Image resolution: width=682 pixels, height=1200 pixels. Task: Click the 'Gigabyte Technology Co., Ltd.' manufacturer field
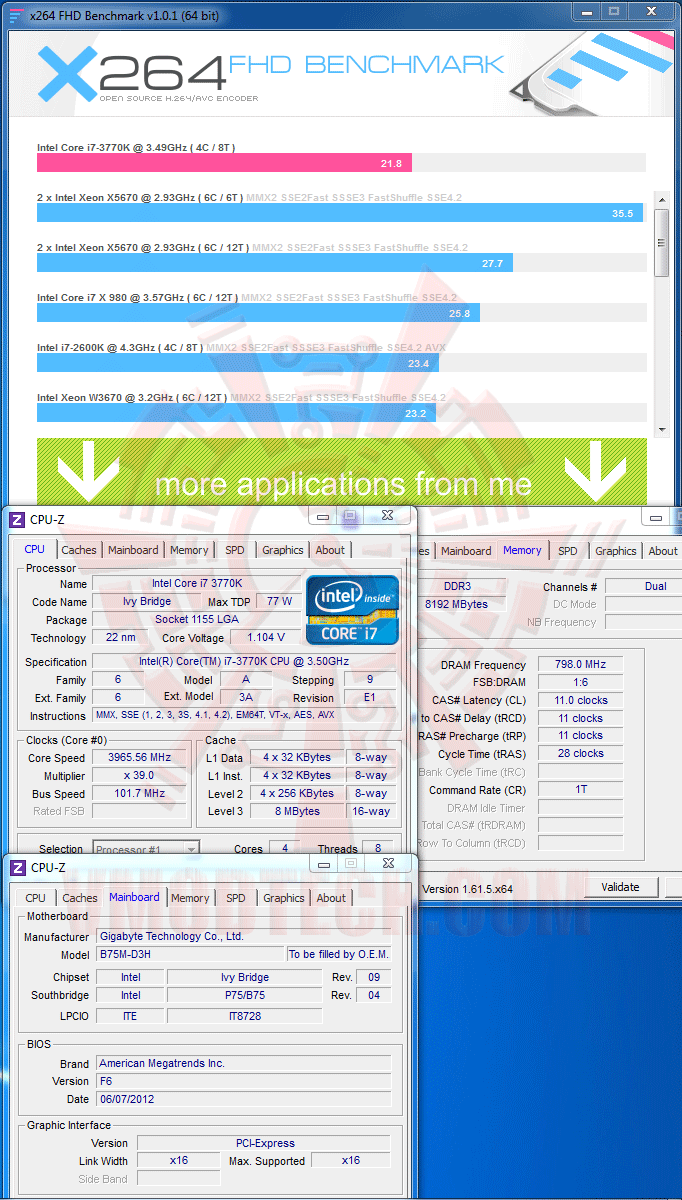243,936
